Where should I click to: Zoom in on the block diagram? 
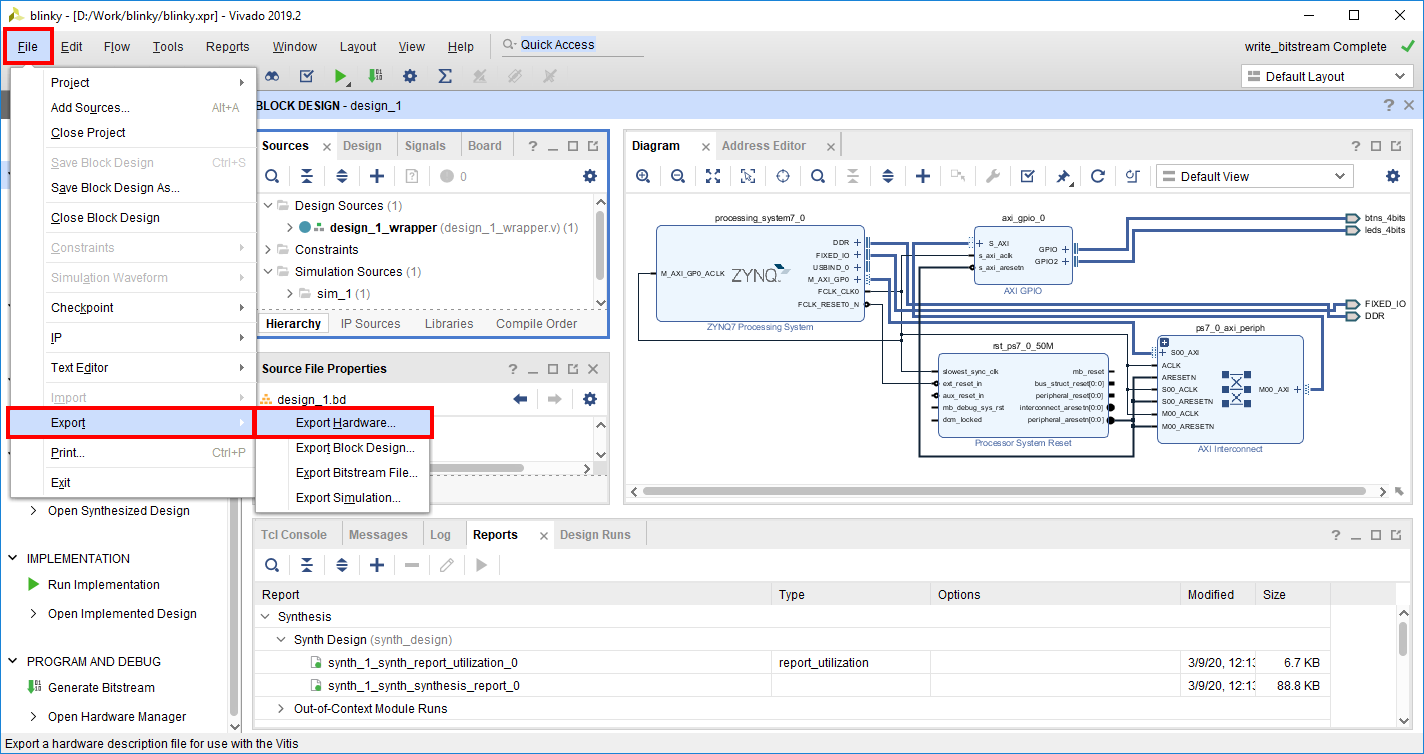(643, 176)
